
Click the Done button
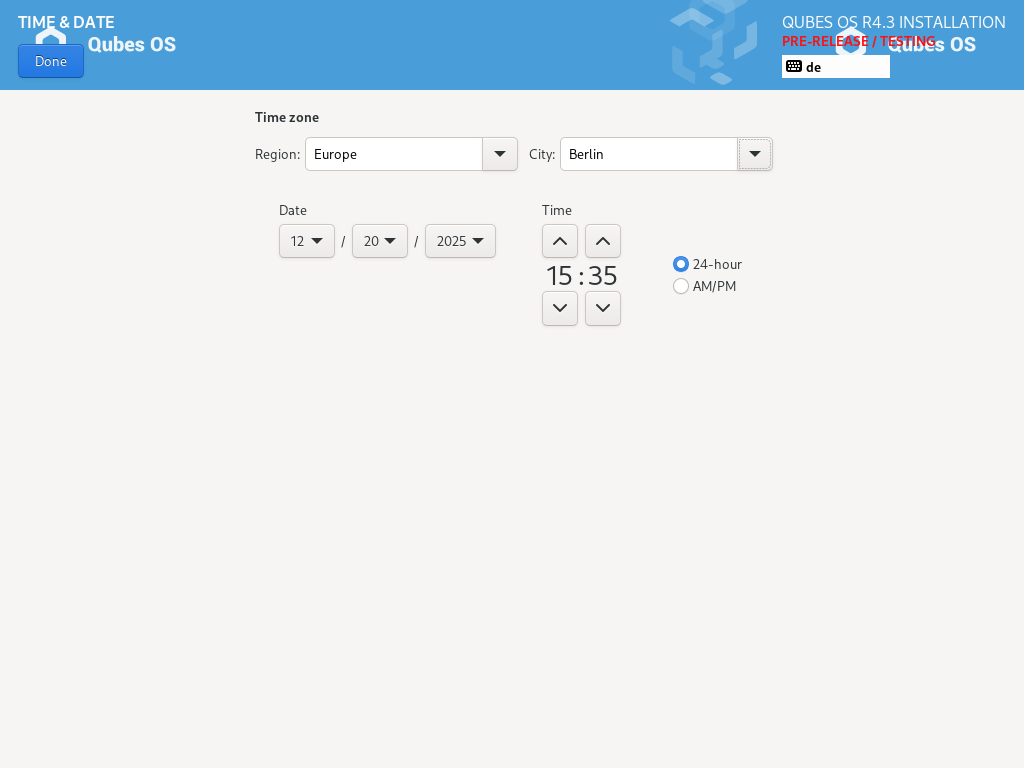[51, 61]
